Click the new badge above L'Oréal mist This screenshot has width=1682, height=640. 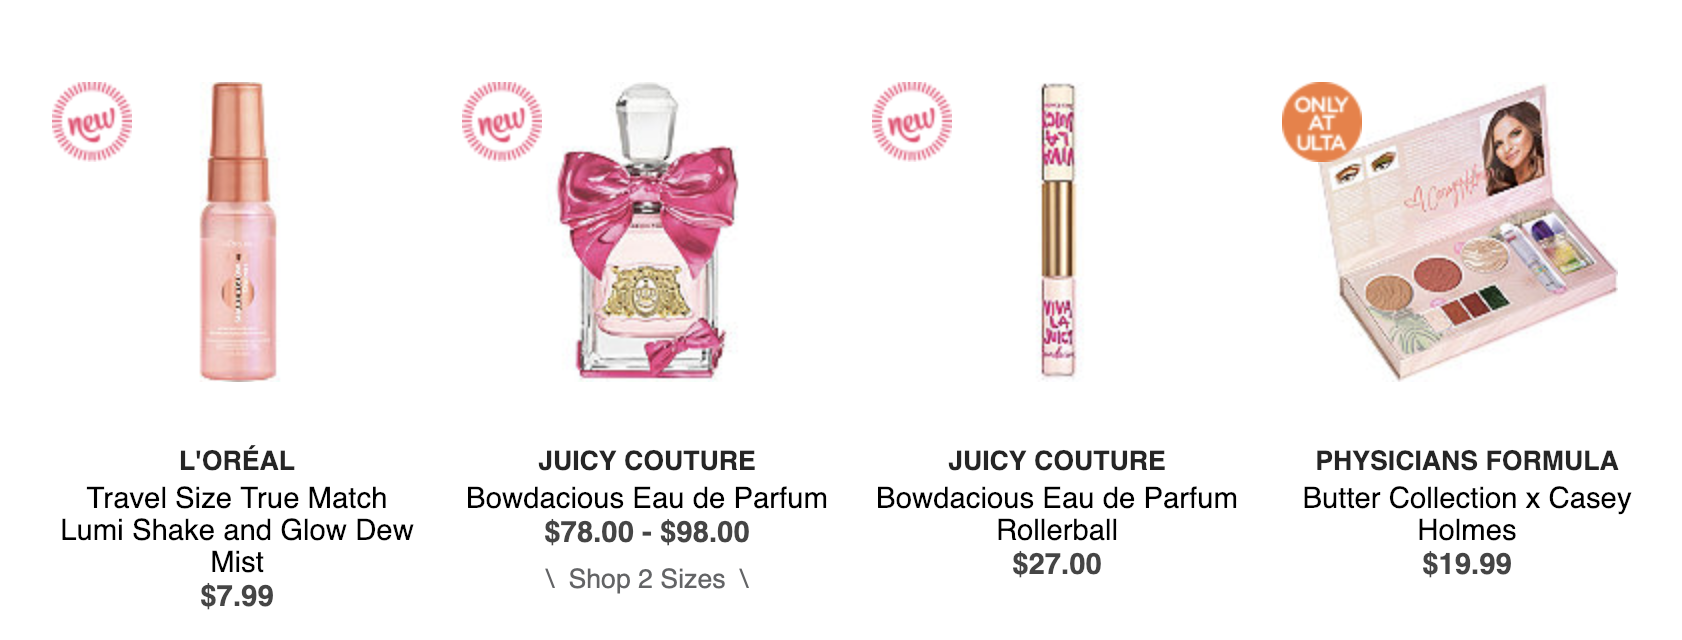pyautogui.click(x=92, y=122)
